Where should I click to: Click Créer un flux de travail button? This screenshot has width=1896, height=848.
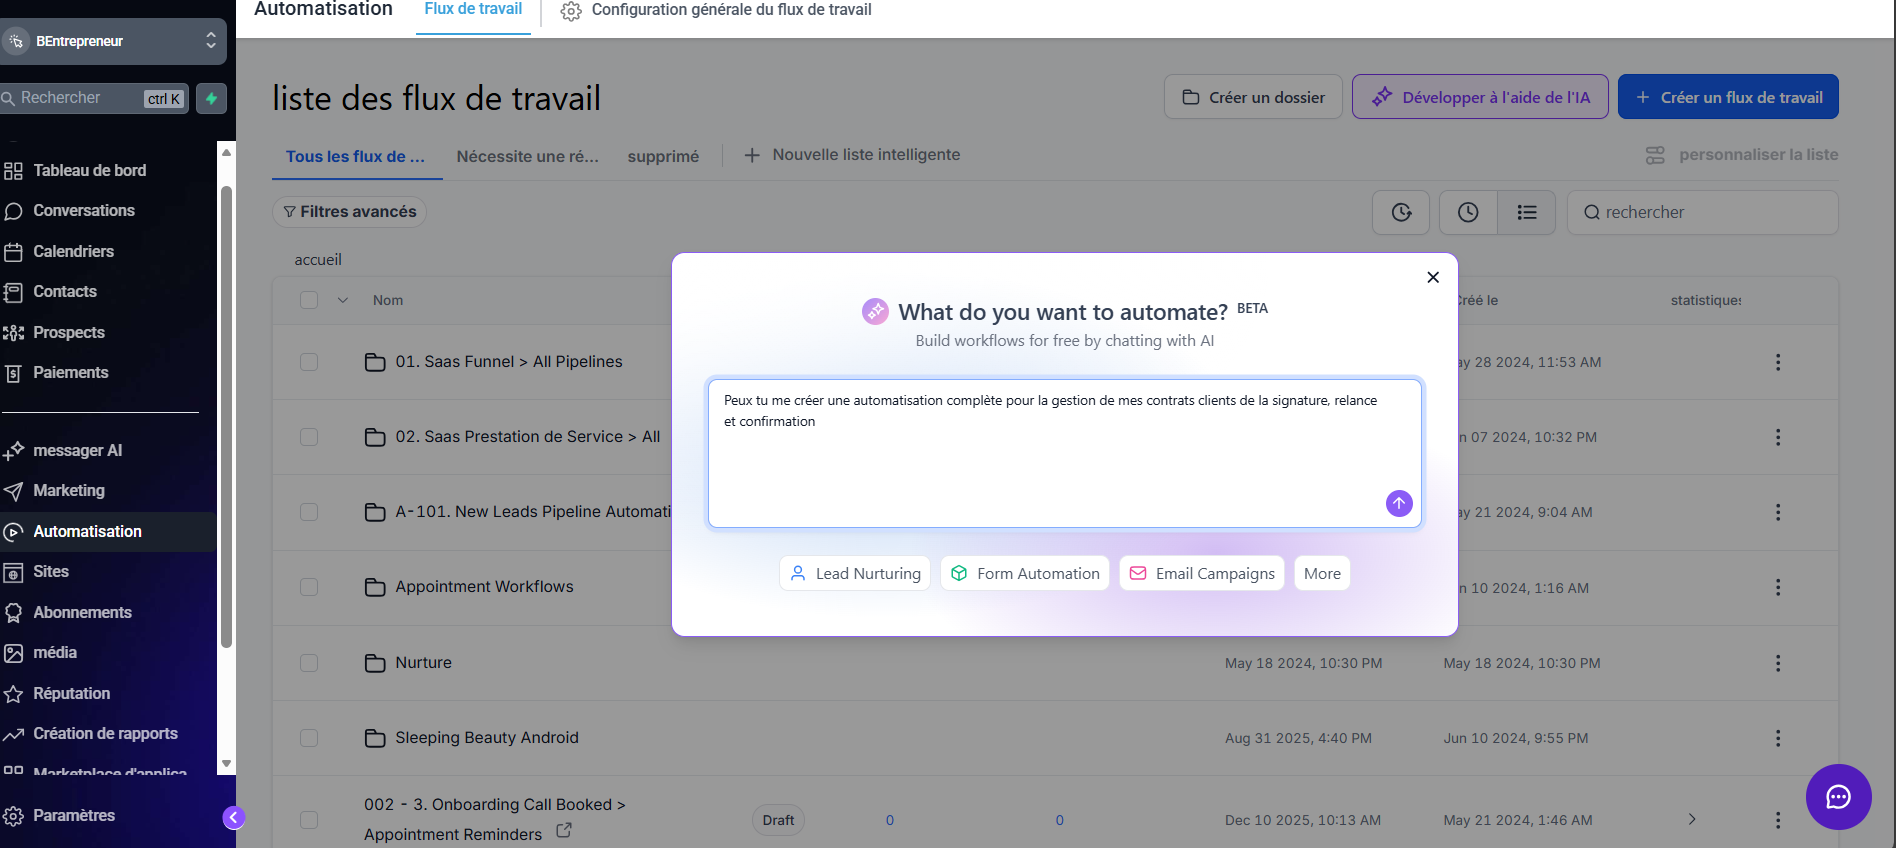click(1727, 97)
